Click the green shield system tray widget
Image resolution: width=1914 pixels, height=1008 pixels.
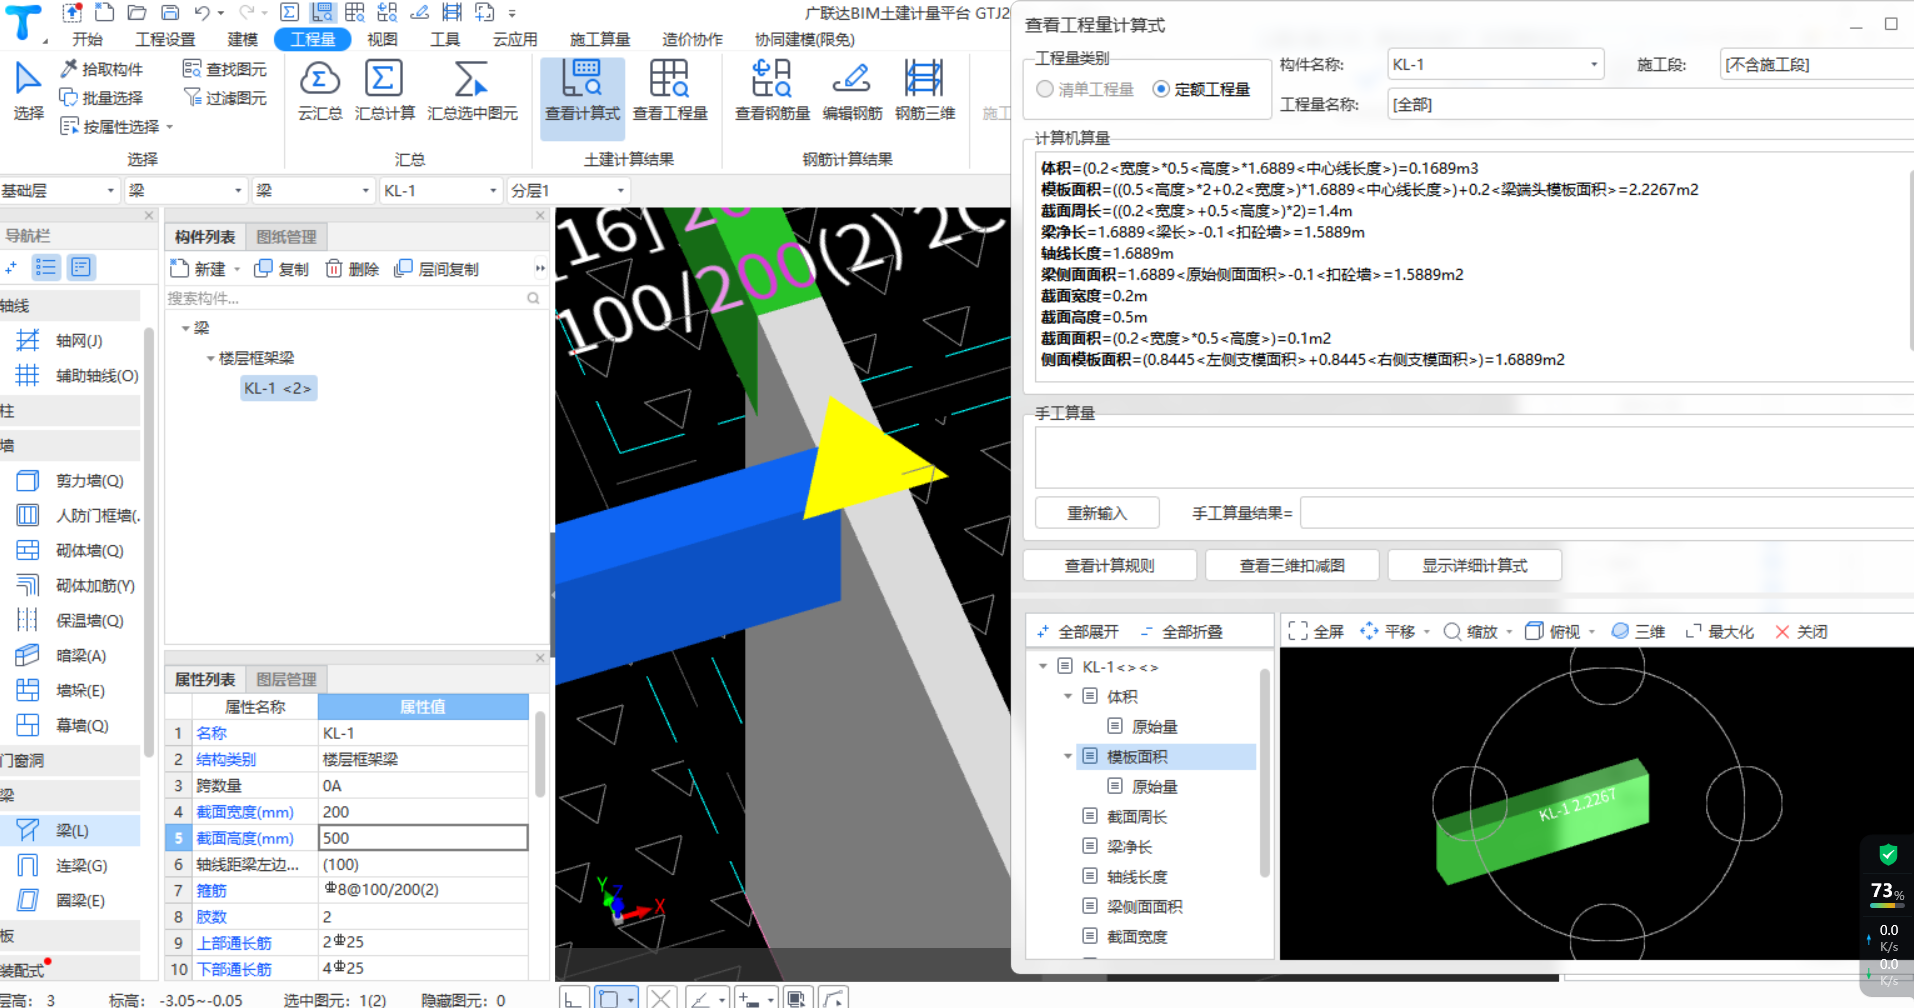click(x=1888, y=855)
